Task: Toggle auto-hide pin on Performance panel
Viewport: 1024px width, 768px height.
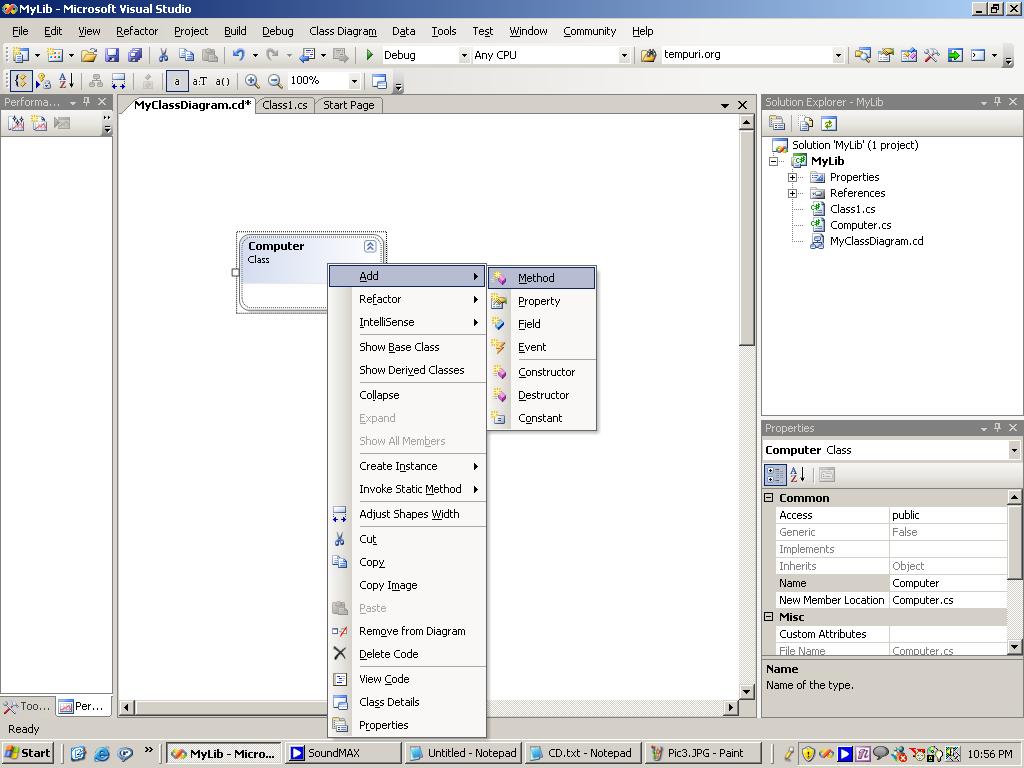Action: [86, 102]
